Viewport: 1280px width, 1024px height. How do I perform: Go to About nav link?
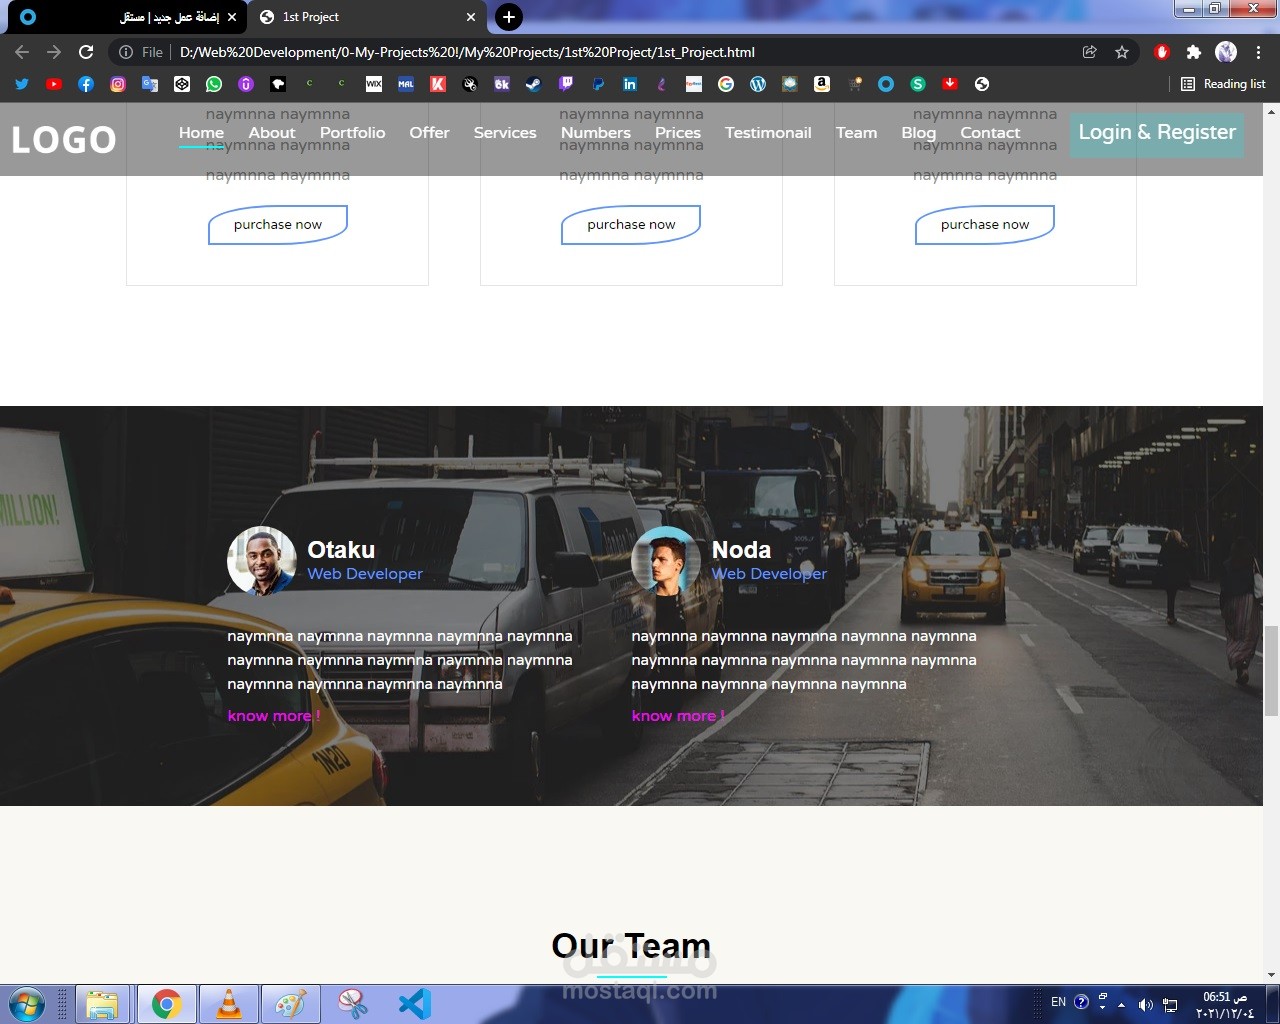click(x=272, y=132)
